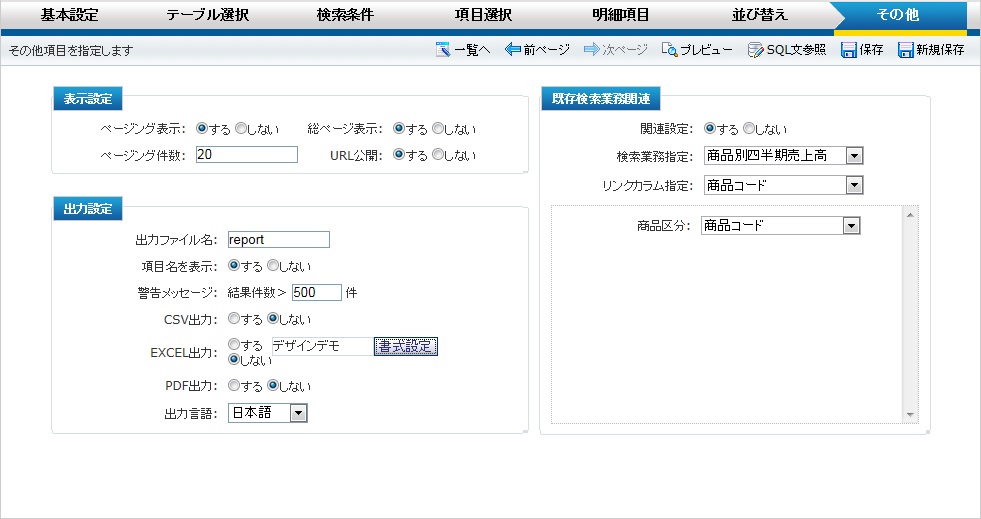
Task: Select the その他 tab
Action: tap(898, 15)
